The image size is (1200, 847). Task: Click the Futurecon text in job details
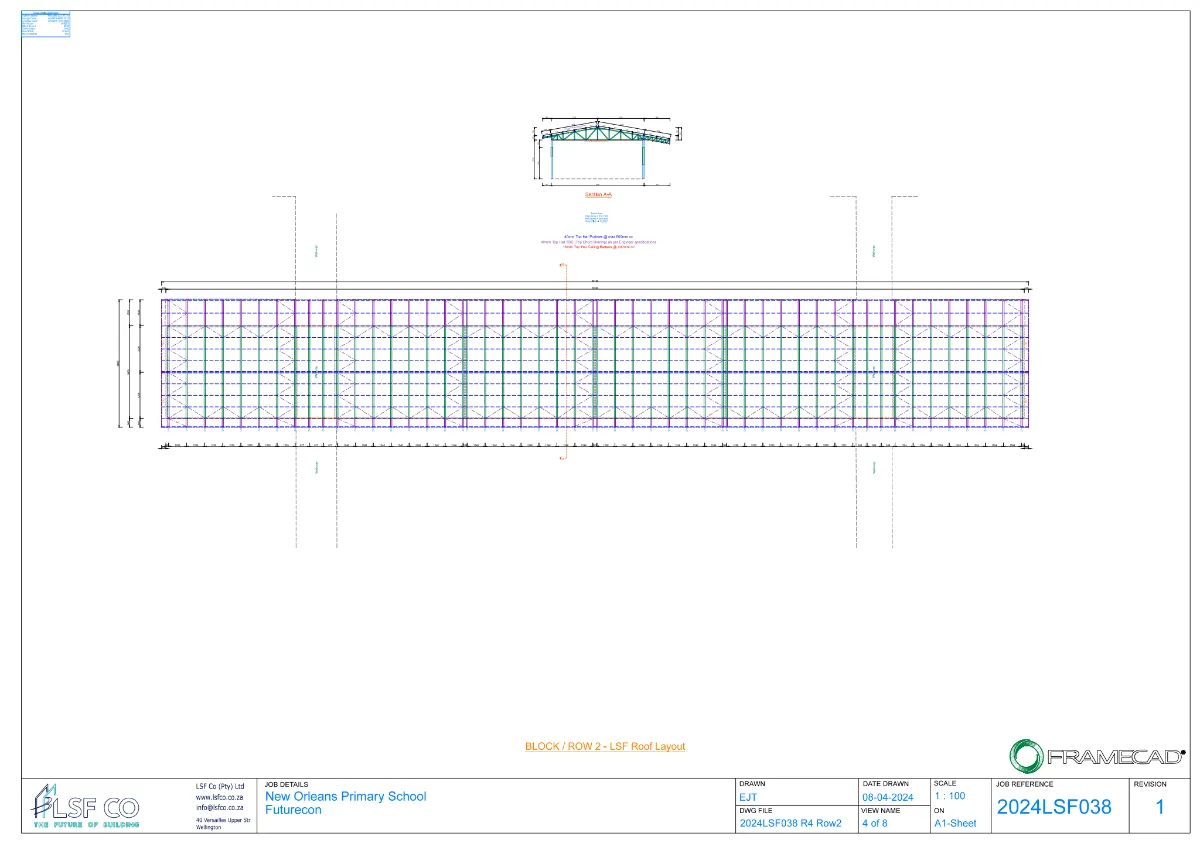(x=293, y=810)
